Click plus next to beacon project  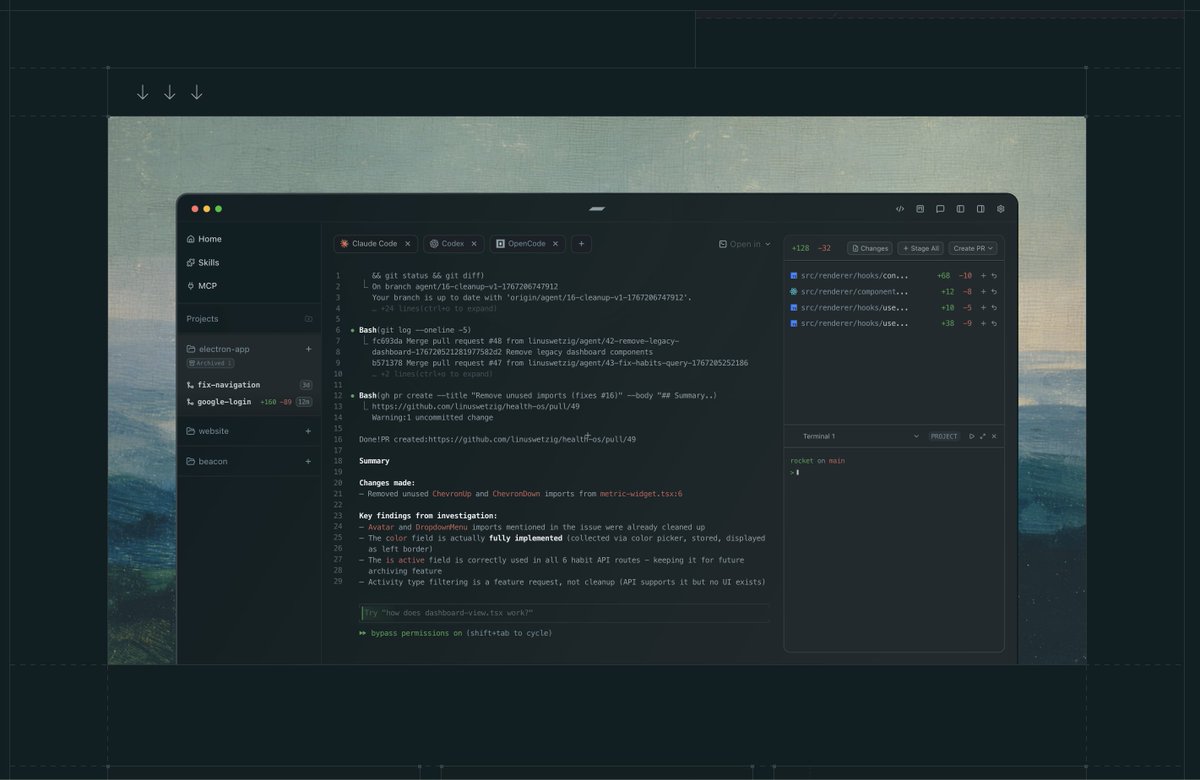(x=308, y=461)
